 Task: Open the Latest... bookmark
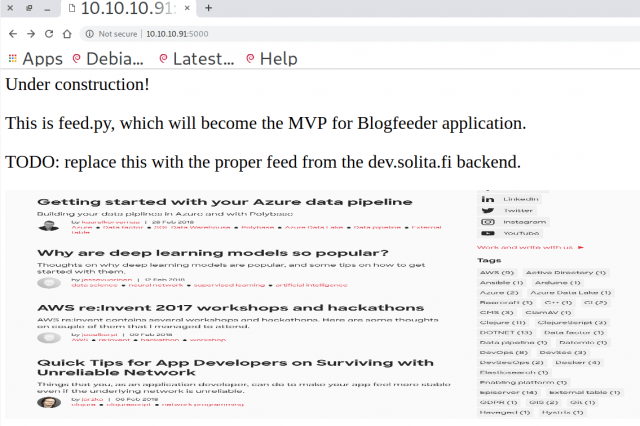tap(195, 59)
